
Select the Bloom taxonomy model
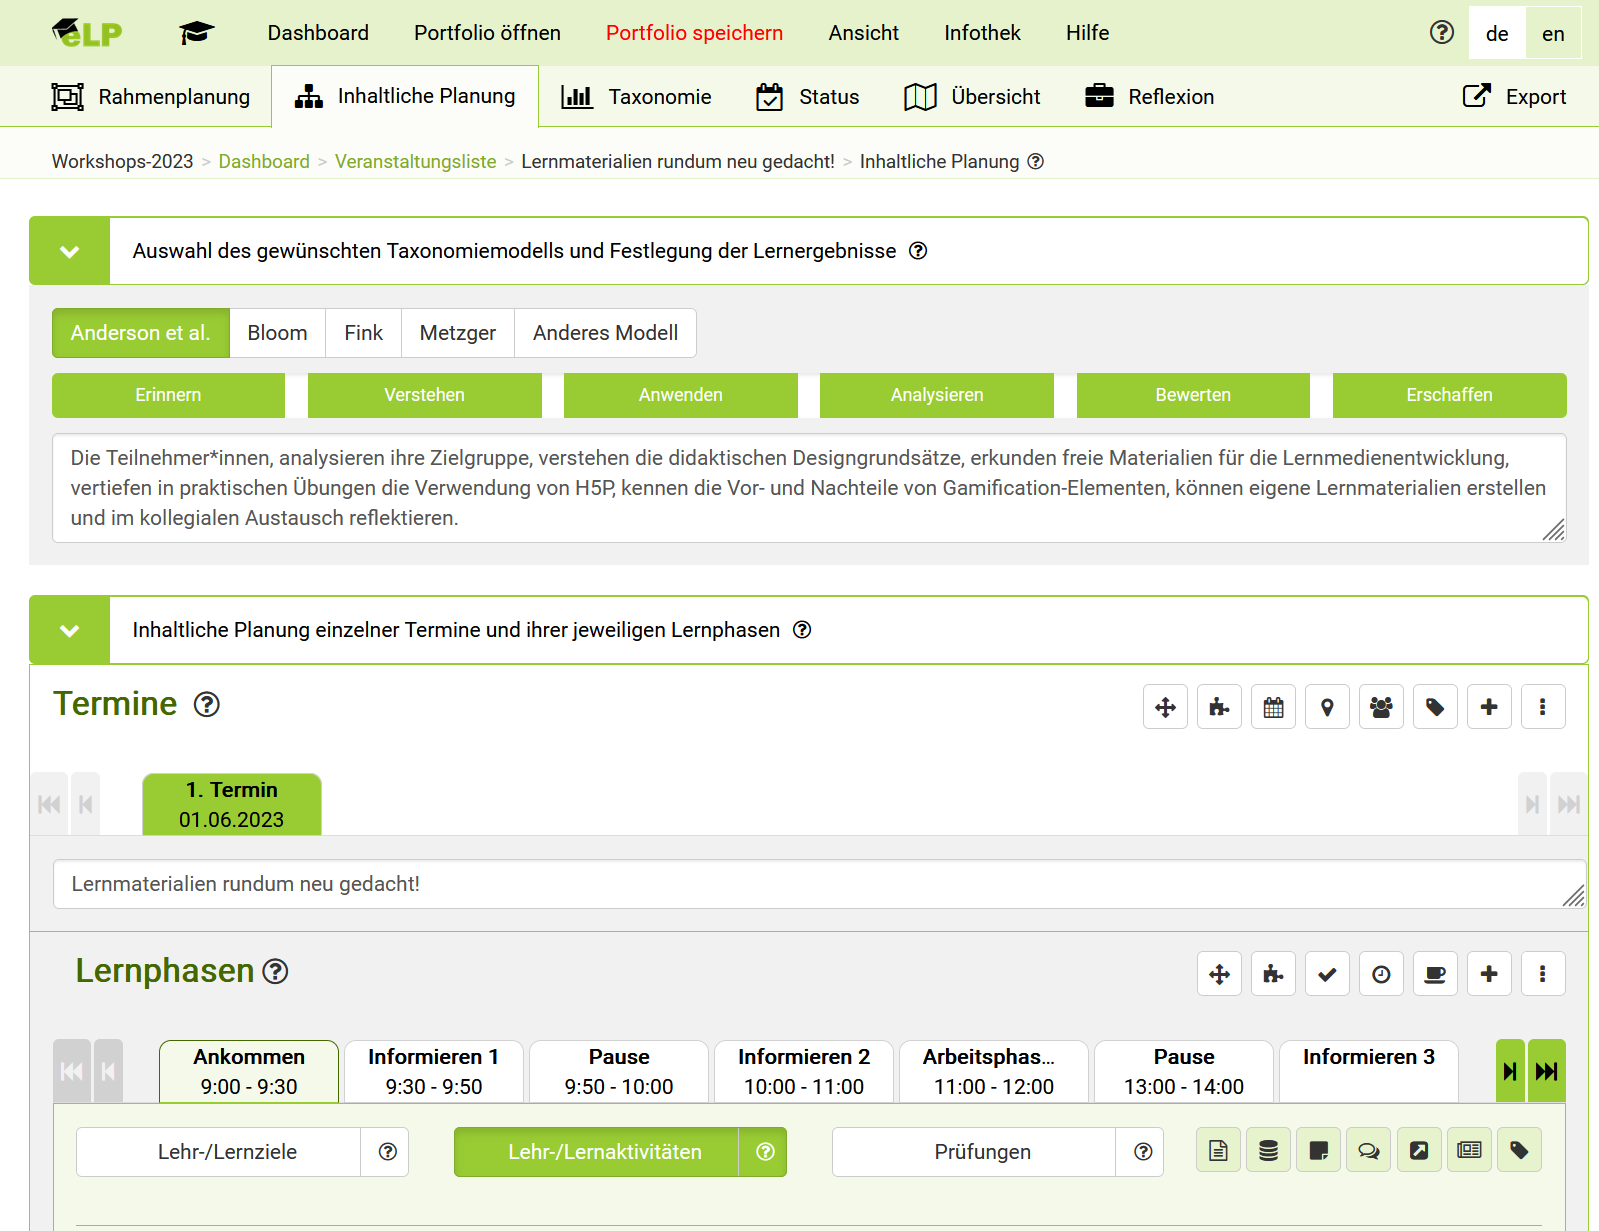pyautogui.click(x=277, y=333)
